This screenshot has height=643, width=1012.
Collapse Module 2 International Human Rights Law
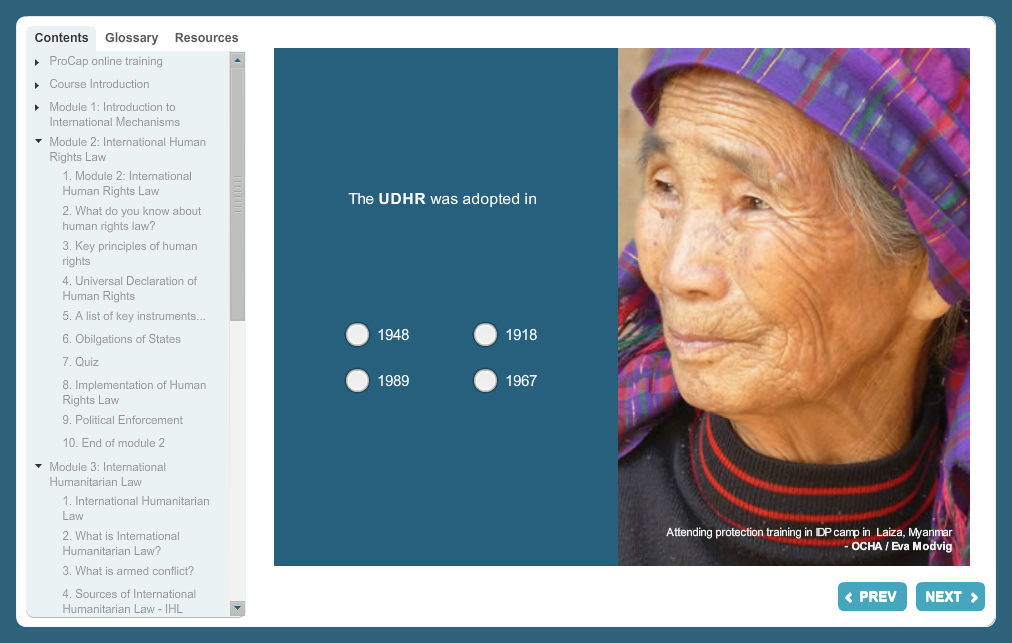click(x=38, y=141)
